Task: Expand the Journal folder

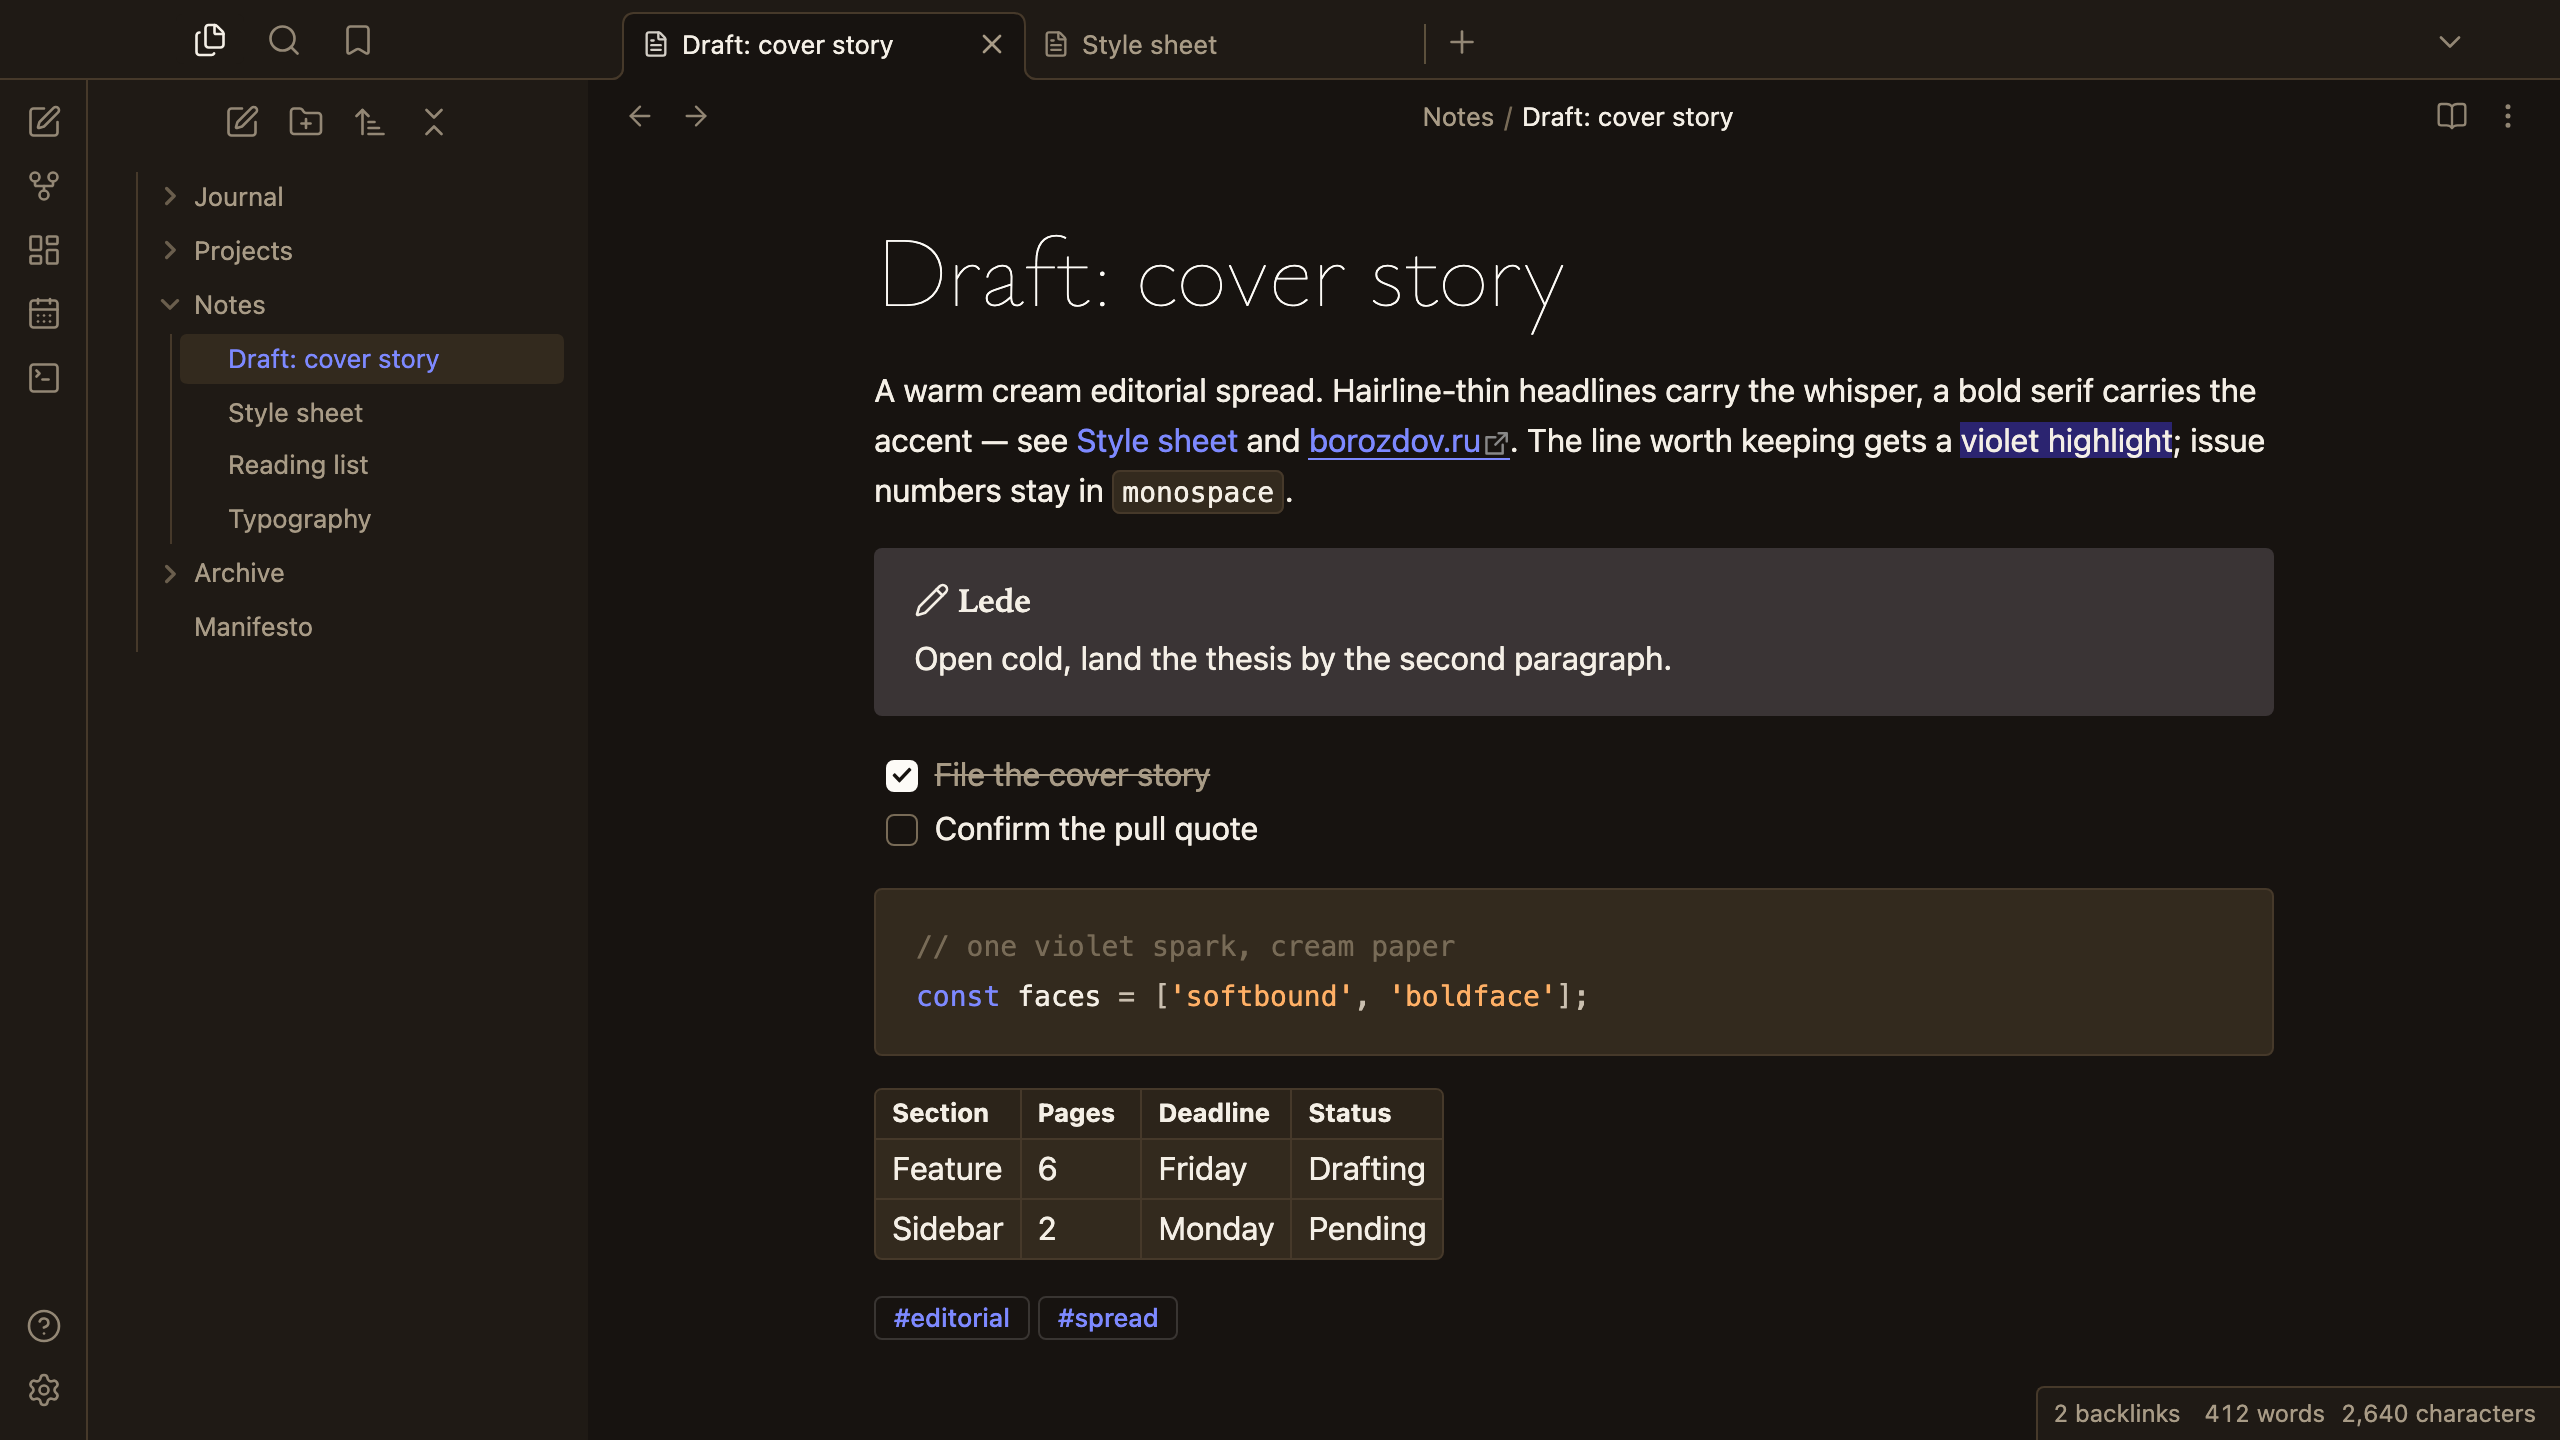Action: [x=170, y=197]
